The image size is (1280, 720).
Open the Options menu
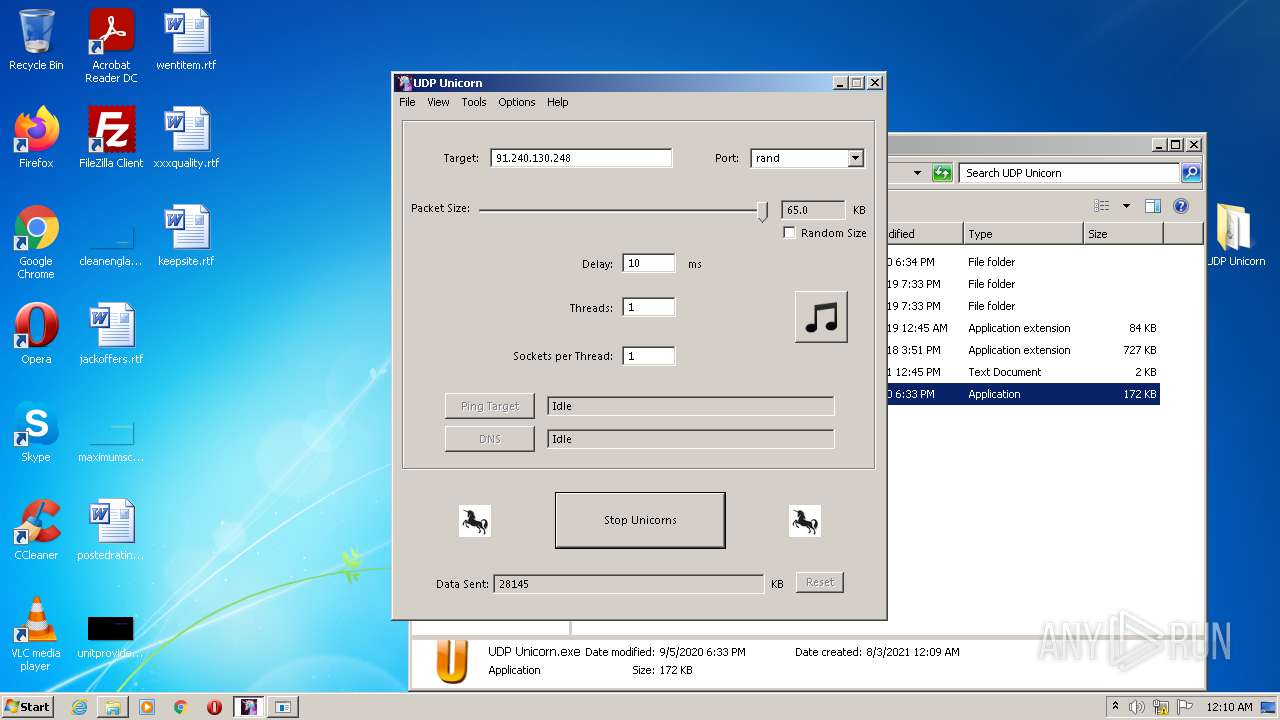[517, 102]
